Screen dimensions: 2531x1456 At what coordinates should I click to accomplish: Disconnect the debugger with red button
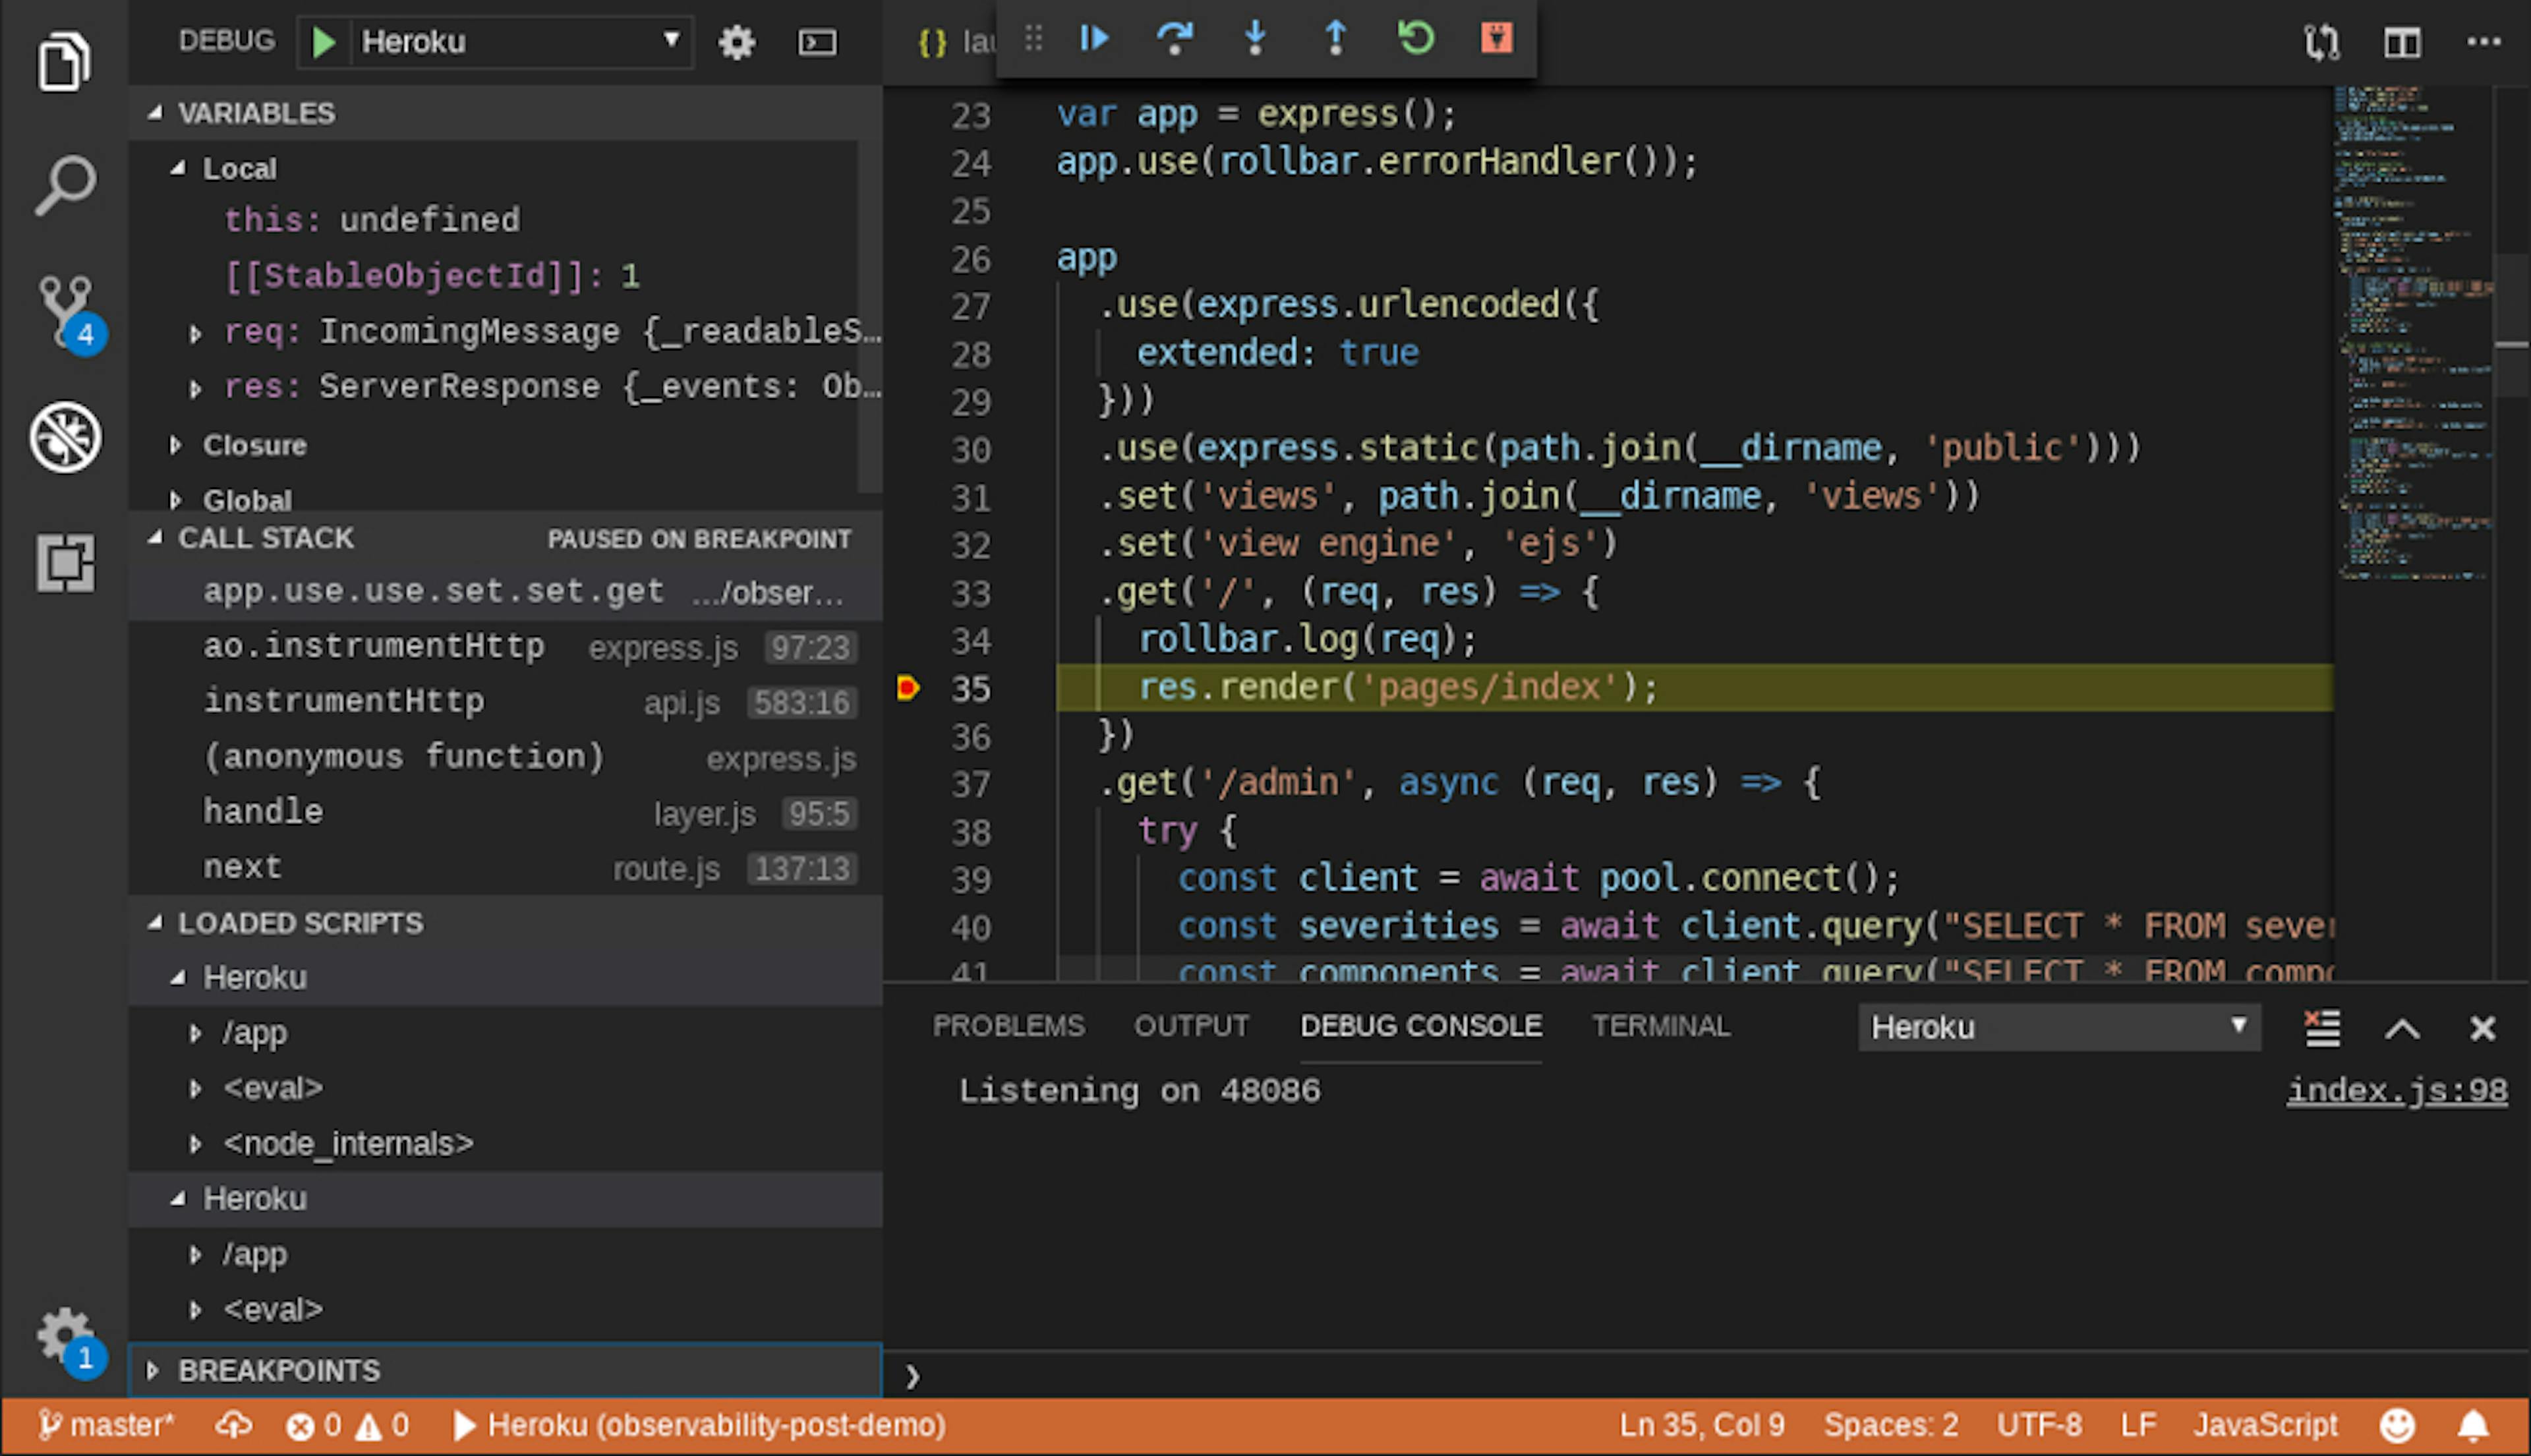(1496, 39)
